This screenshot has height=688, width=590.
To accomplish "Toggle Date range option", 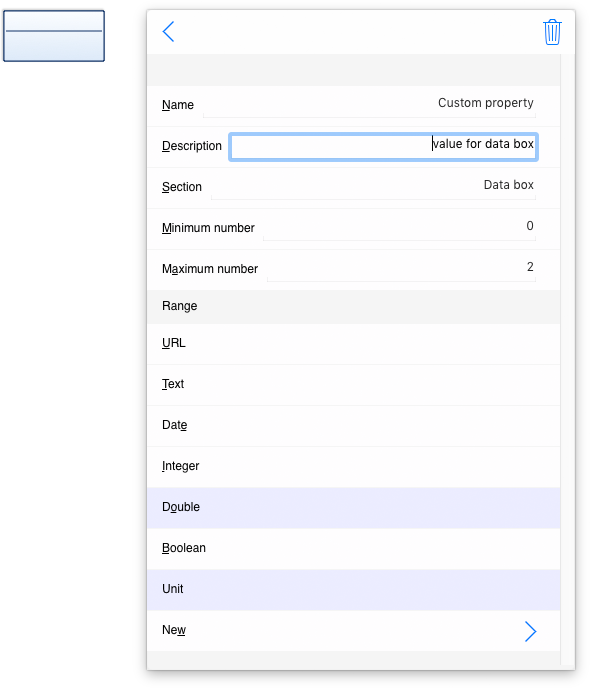I will click(x=354, y=426).
